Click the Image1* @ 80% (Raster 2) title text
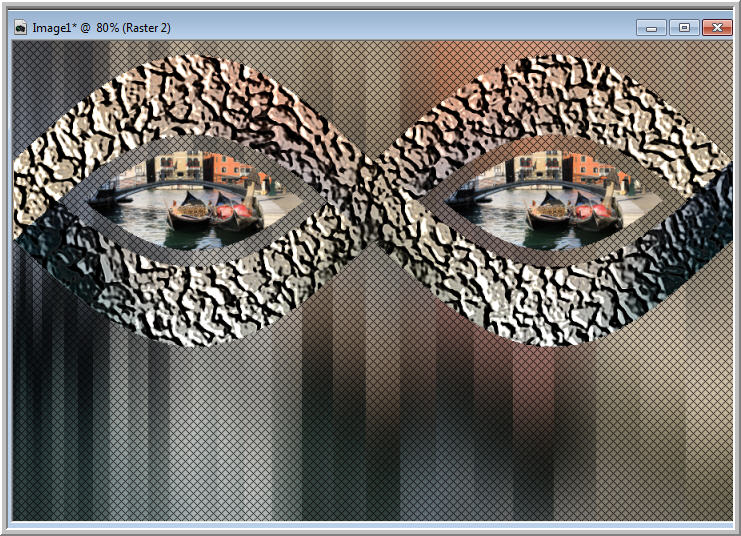The width and height of the screenshot is (741, 536). click(x=101, y=28)
